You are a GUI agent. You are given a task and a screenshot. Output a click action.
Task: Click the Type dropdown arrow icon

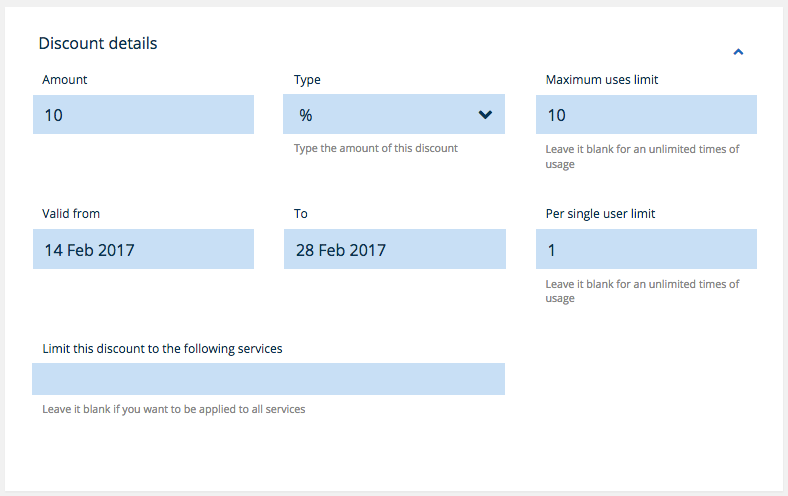[485, 115]
